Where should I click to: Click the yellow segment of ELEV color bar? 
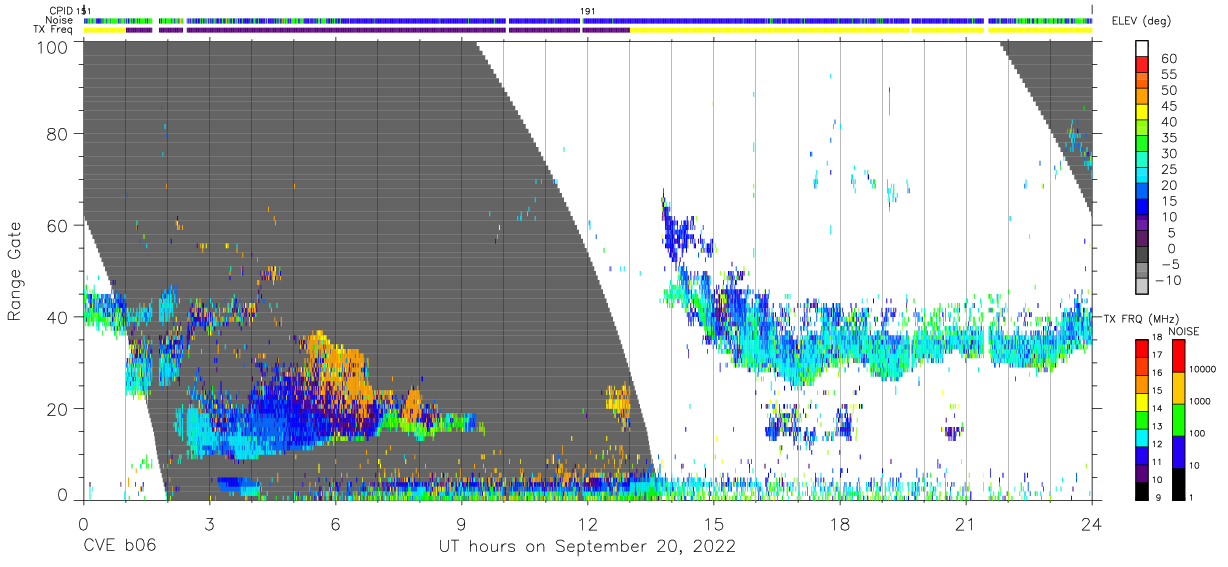pos(1142,114)
